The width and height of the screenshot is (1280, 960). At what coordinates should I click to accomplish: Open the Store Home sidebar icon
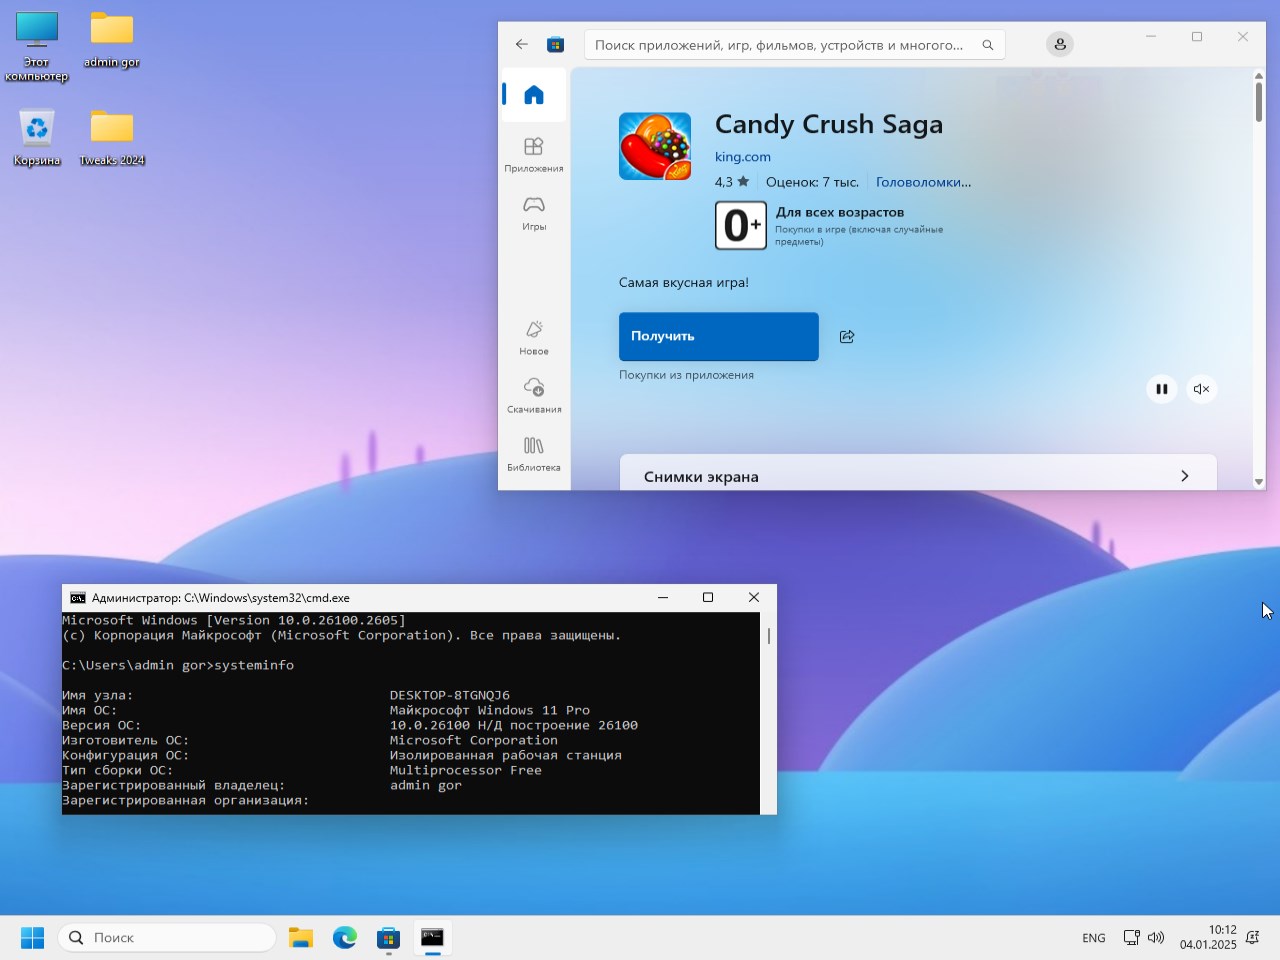pyautogui.click(x=534, y=95)
